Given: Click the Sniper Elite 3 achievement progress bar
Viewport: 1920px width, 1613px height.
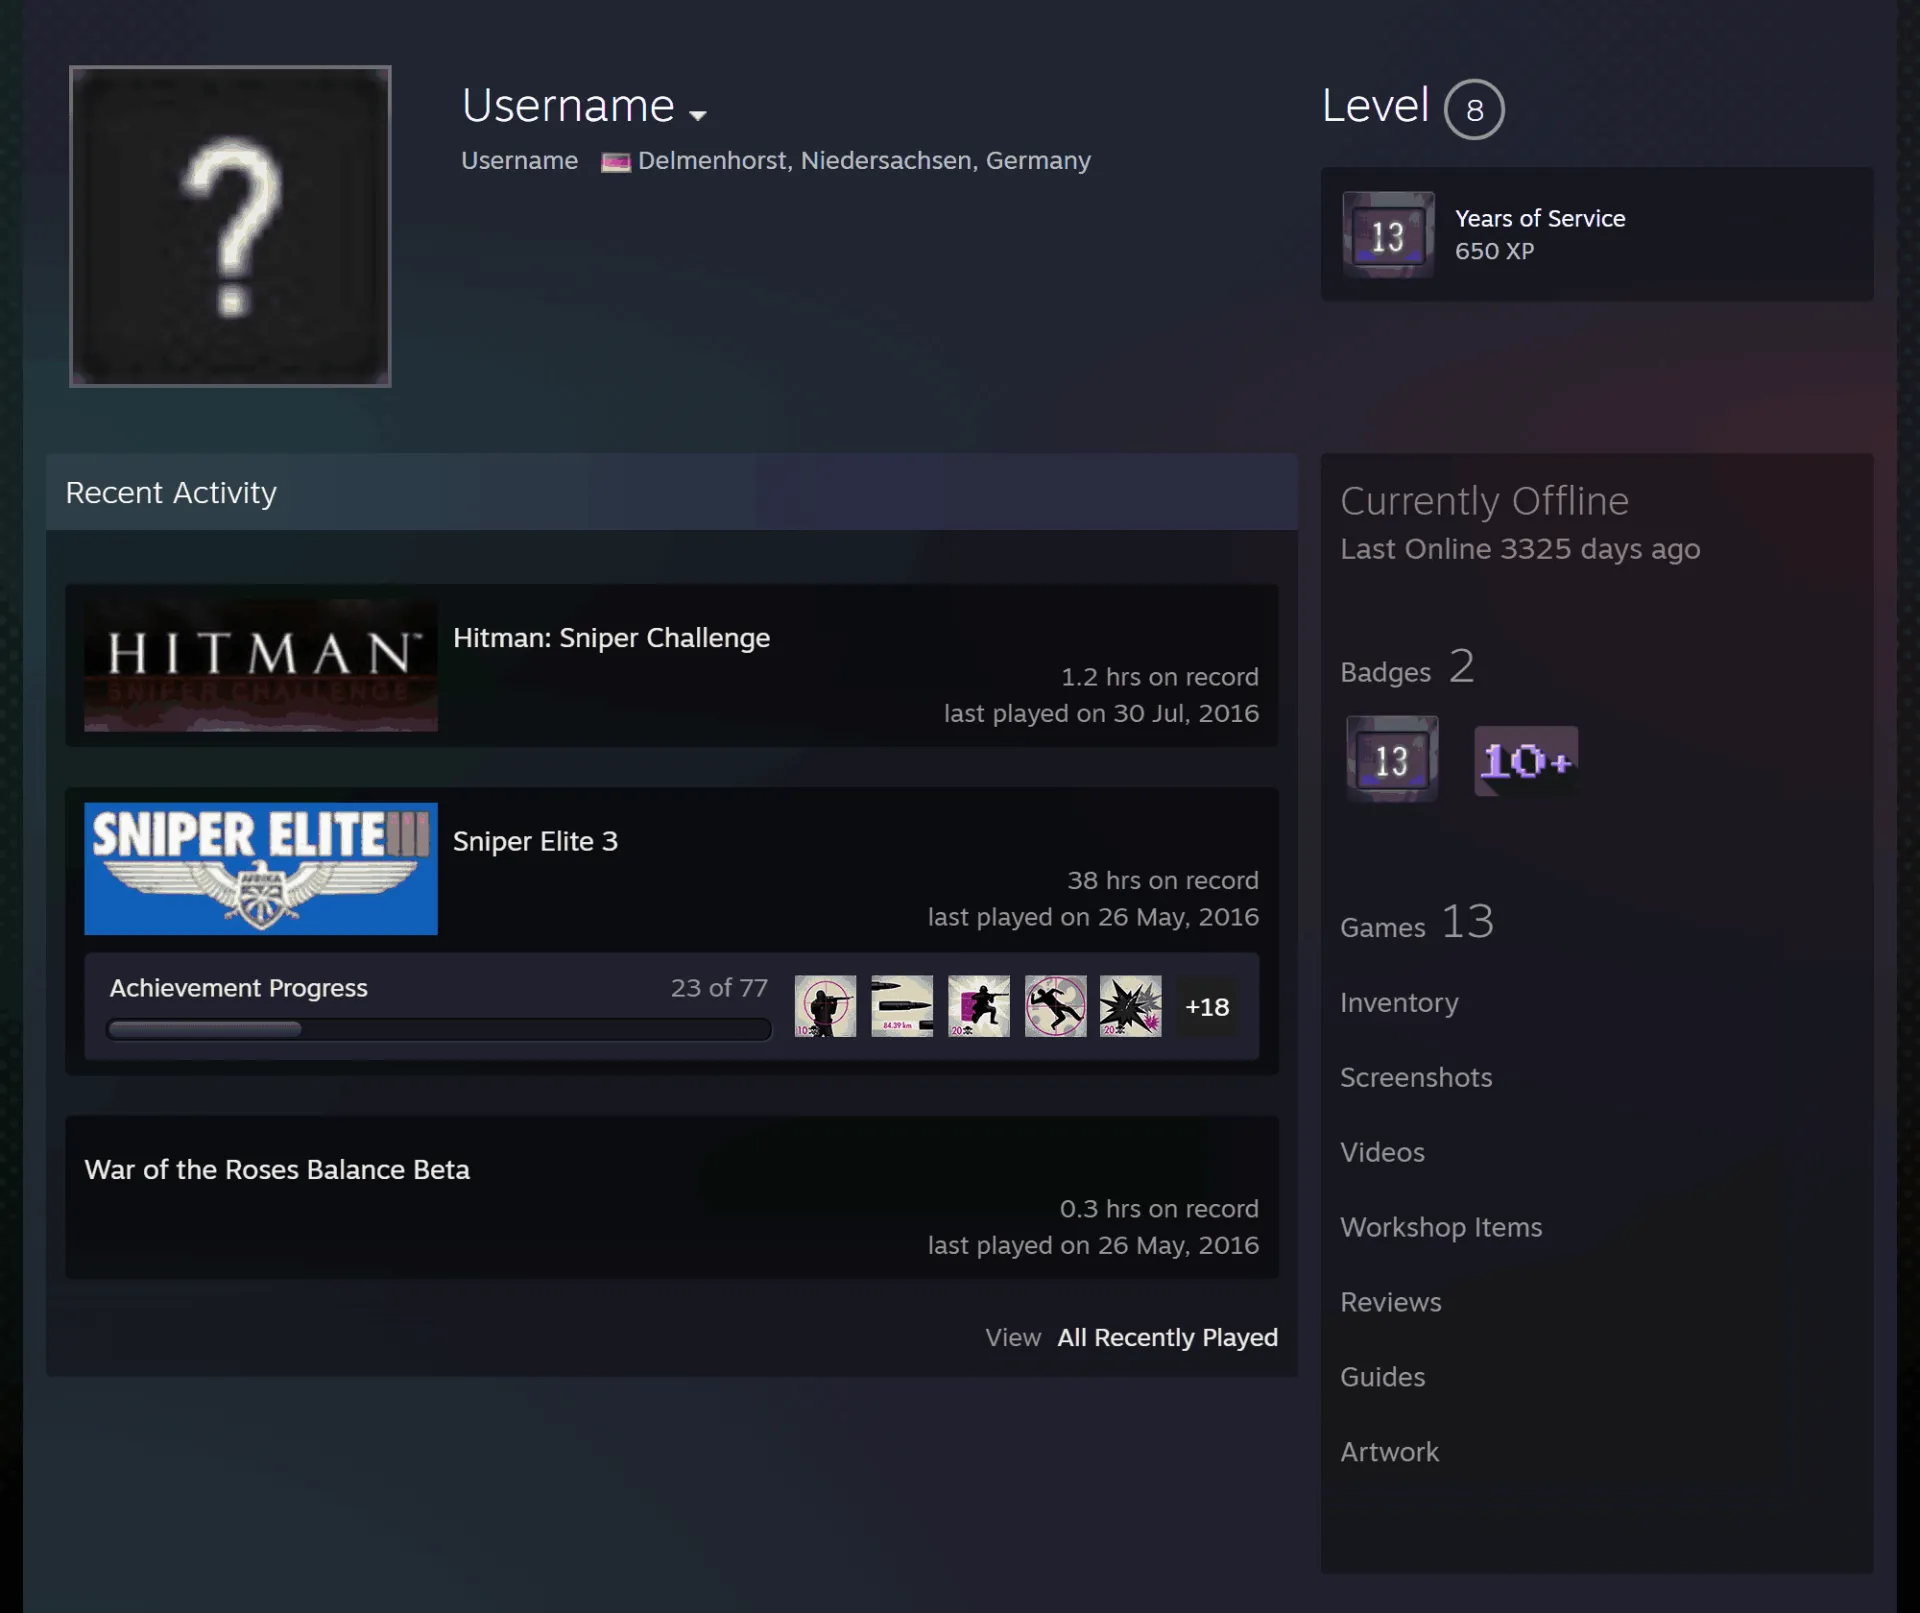Looking at the screenshot, I should (x=439, y=1030).
